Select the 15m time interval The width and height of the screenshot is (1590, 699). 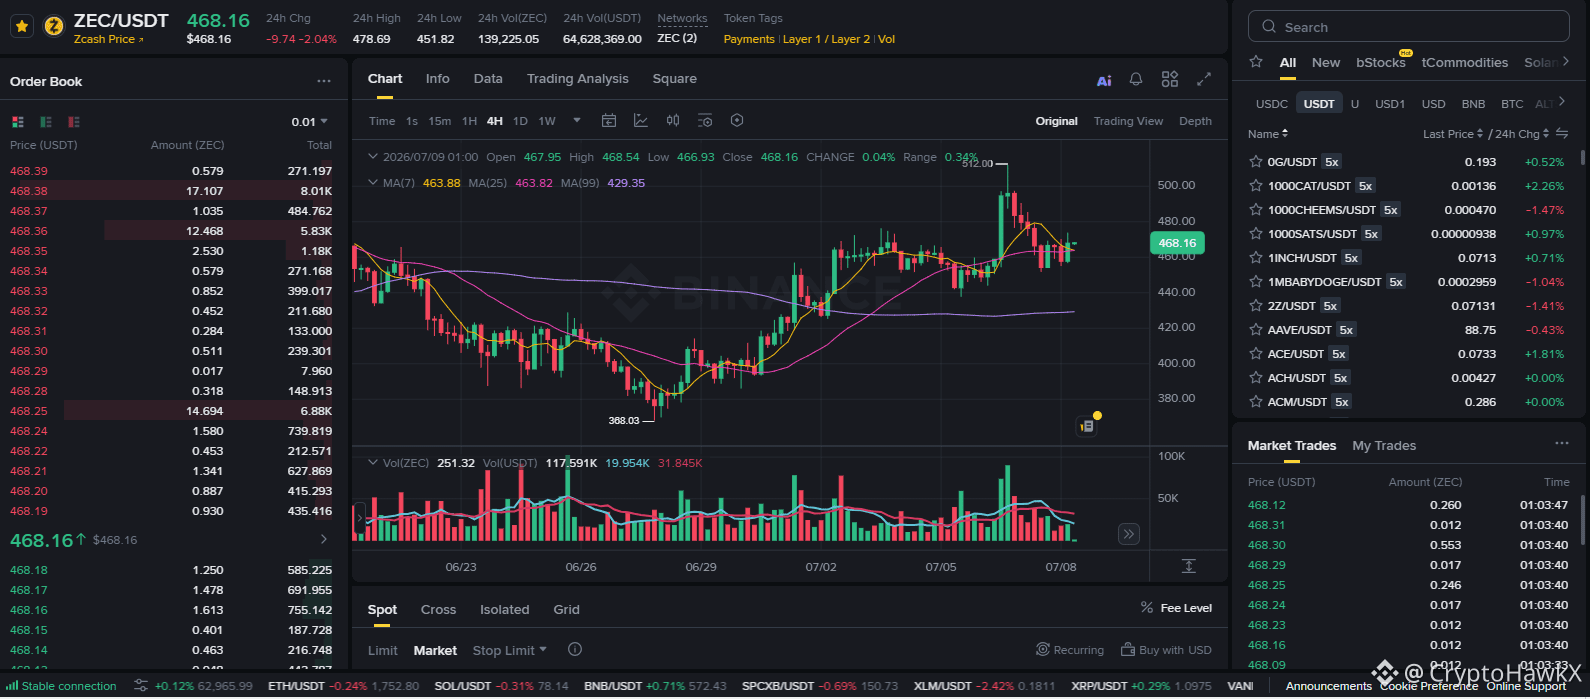(x=440, y=121)
